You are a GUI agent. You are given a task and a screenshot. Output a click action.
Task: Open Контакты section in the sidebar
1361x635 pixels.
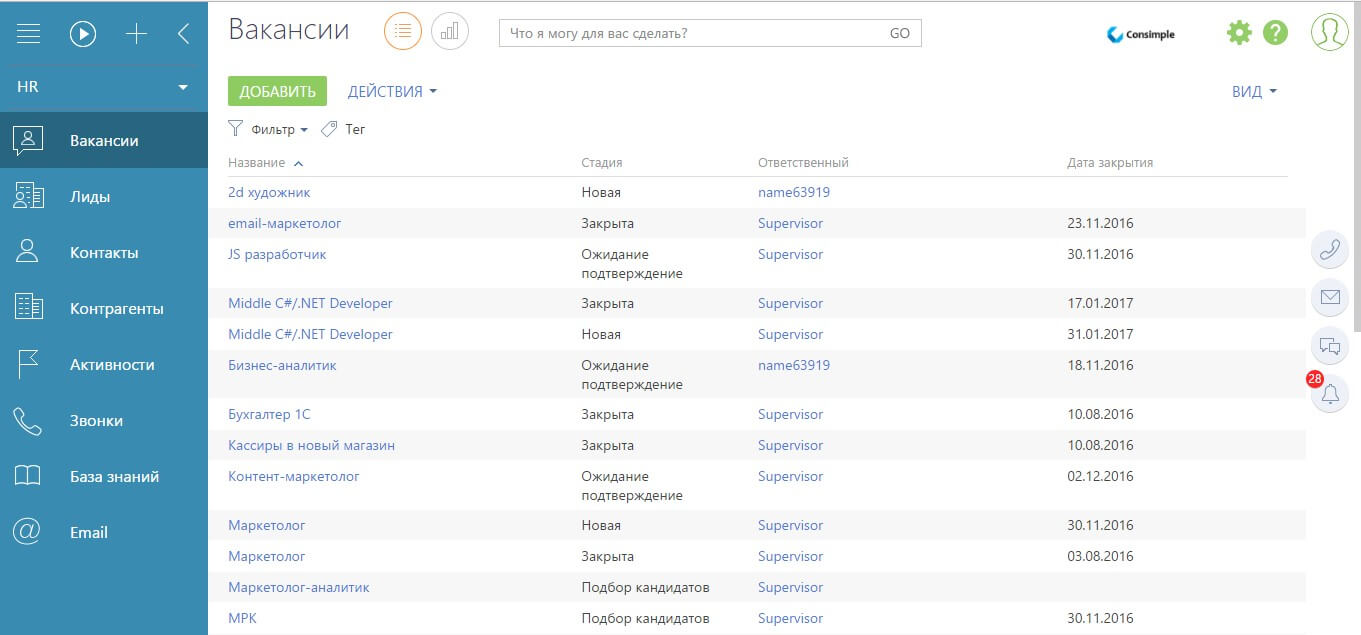[x=104, y=253]
